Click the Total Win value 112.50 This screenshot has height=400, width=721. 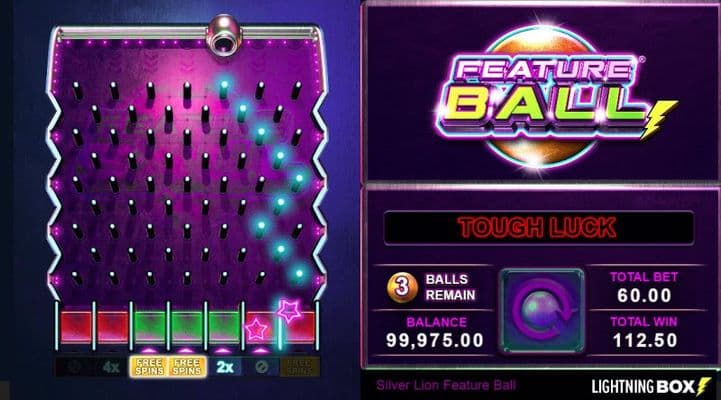(x=645, y=340)
